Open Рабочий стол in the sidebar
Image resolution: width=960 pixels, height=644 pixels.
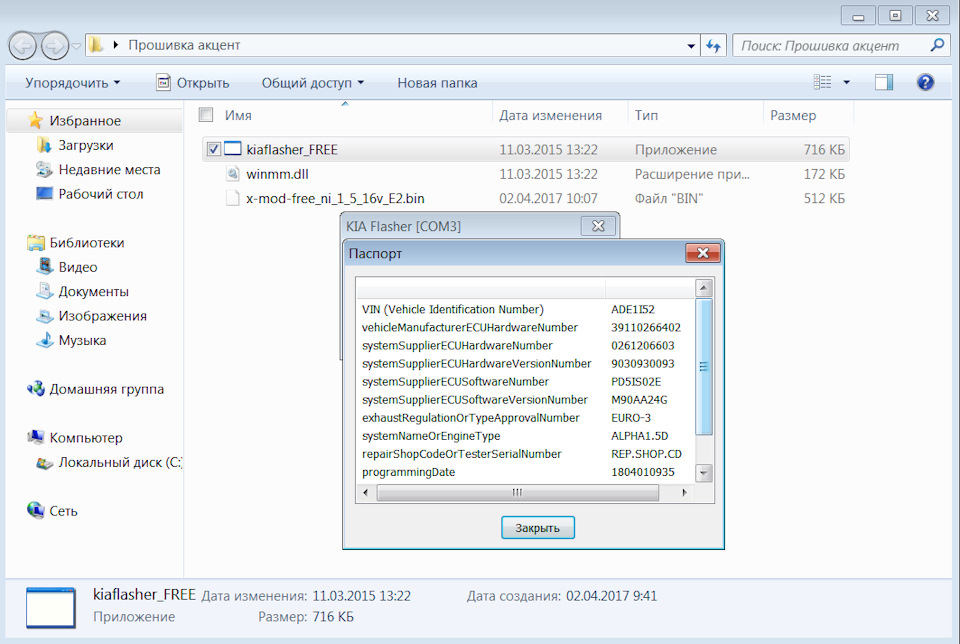click(x=101, y=194)
